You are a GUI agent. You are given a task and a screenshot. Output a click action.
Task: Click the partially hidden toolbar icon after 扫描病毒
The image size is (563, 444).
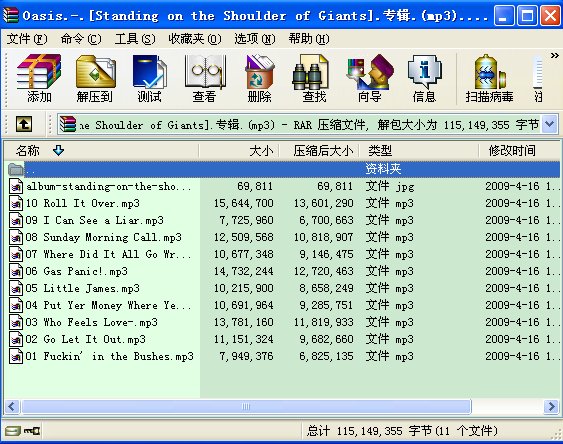click(538, 78)
